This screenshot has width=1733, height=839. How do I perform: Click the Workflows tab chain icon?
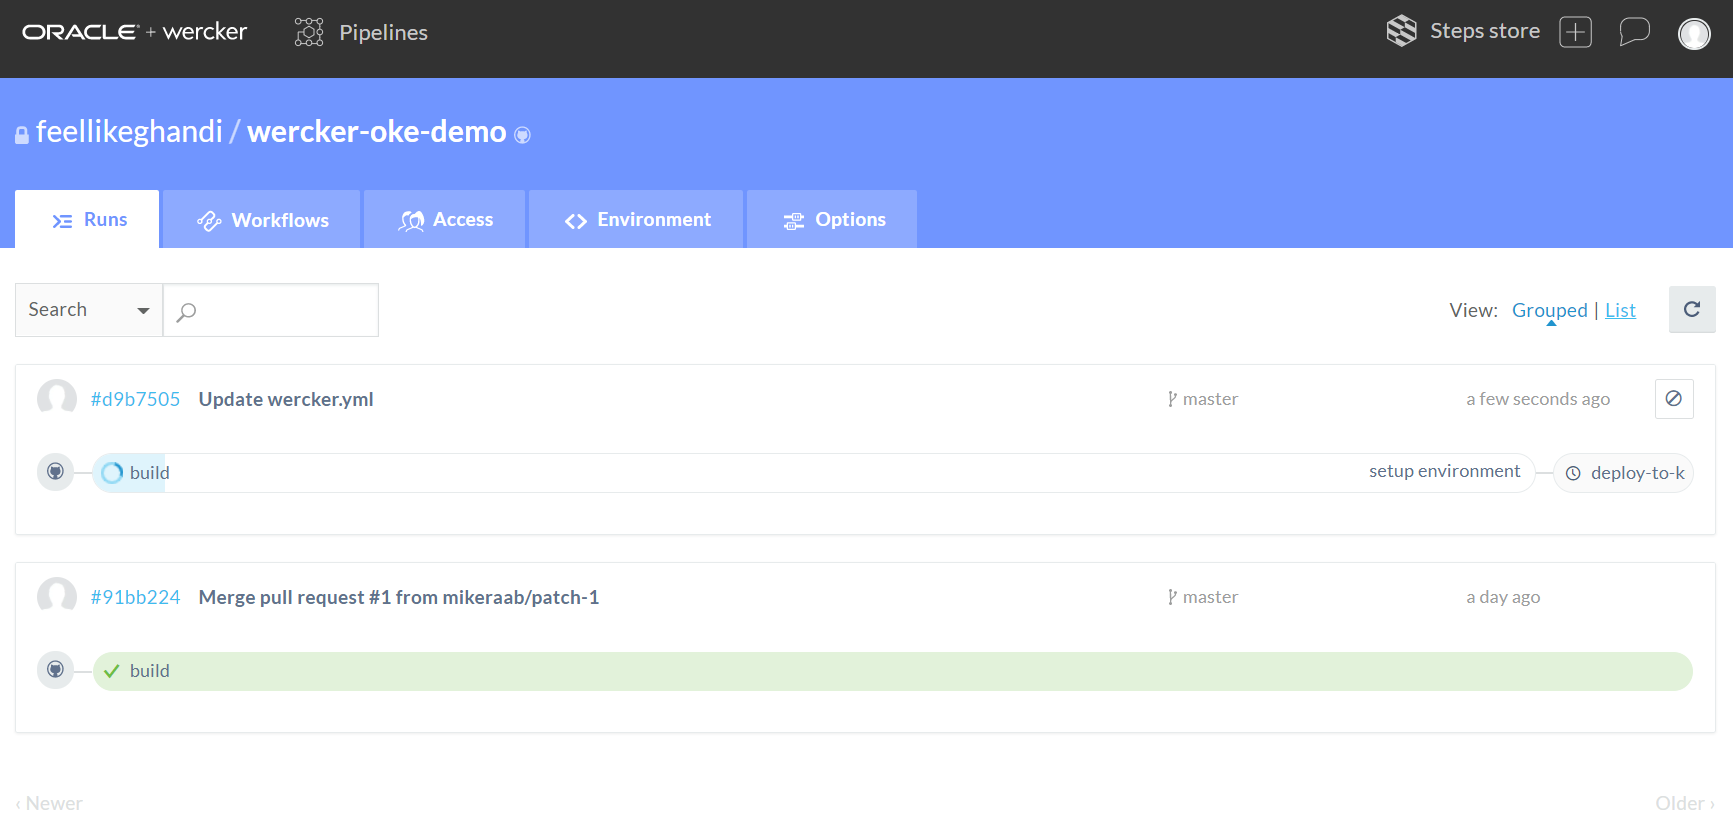(209, 221)
